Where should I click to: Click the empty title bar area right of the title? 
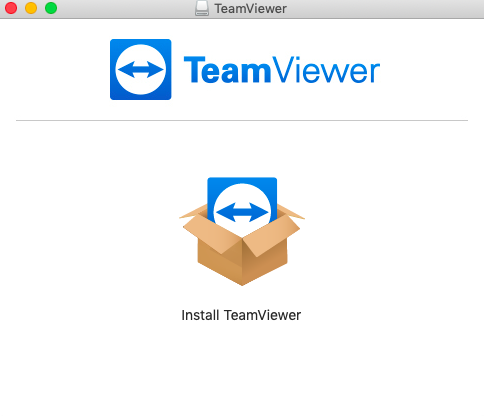tap(383, 9)
